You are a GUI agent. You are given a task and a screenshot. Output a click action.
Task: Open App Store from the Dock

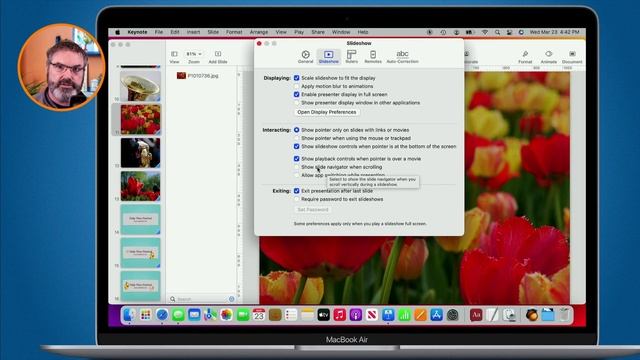pos(436,315)
